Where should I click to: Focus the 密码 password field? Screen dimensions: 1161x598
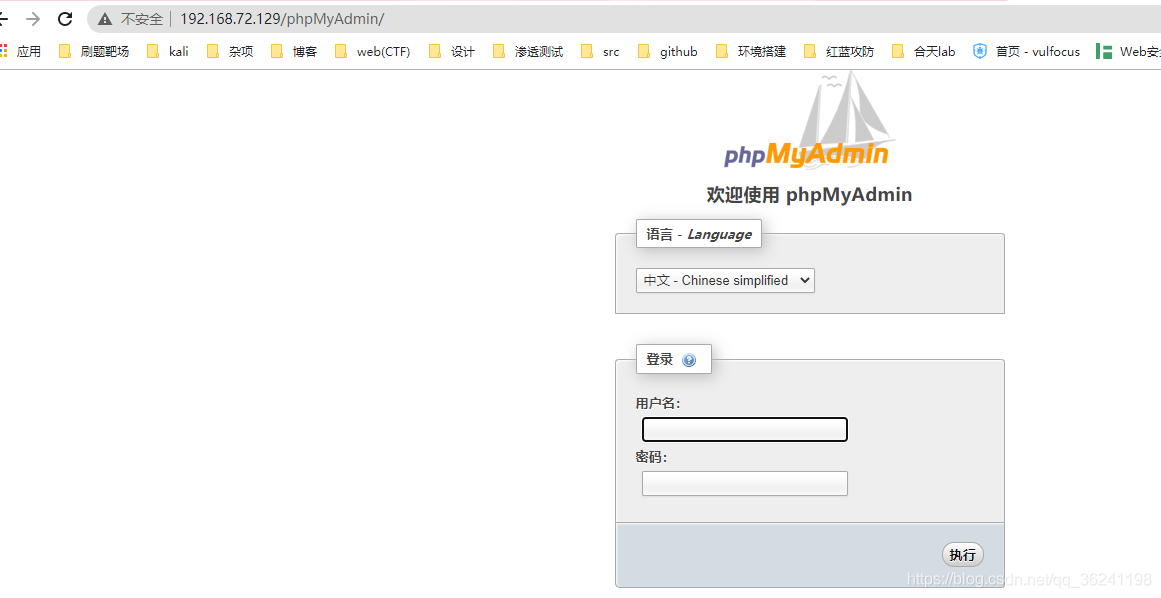[744, 483]
